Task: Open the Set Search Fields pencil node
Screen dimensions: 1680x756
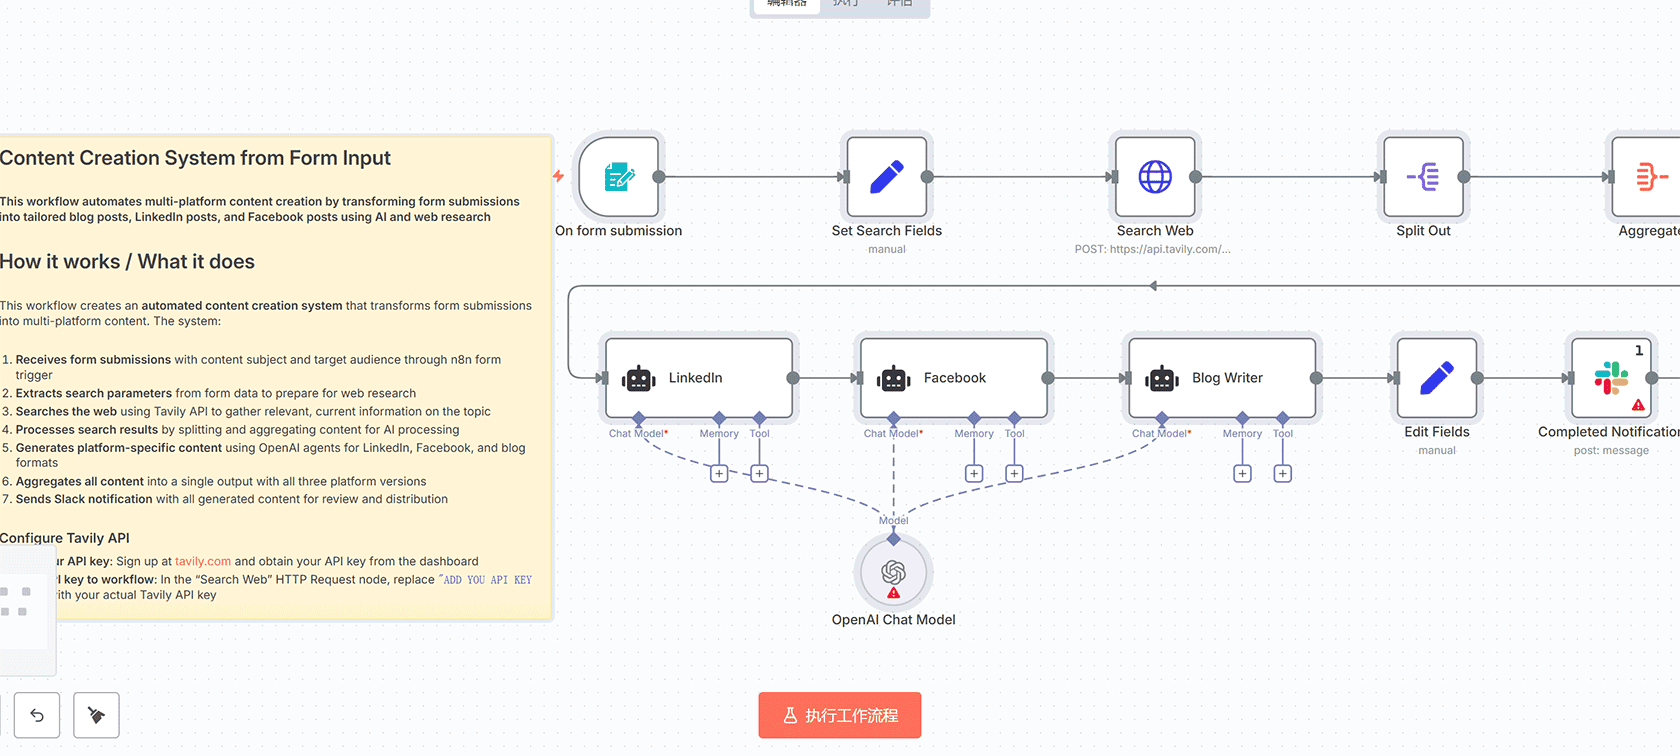Action: click(886, 178)
